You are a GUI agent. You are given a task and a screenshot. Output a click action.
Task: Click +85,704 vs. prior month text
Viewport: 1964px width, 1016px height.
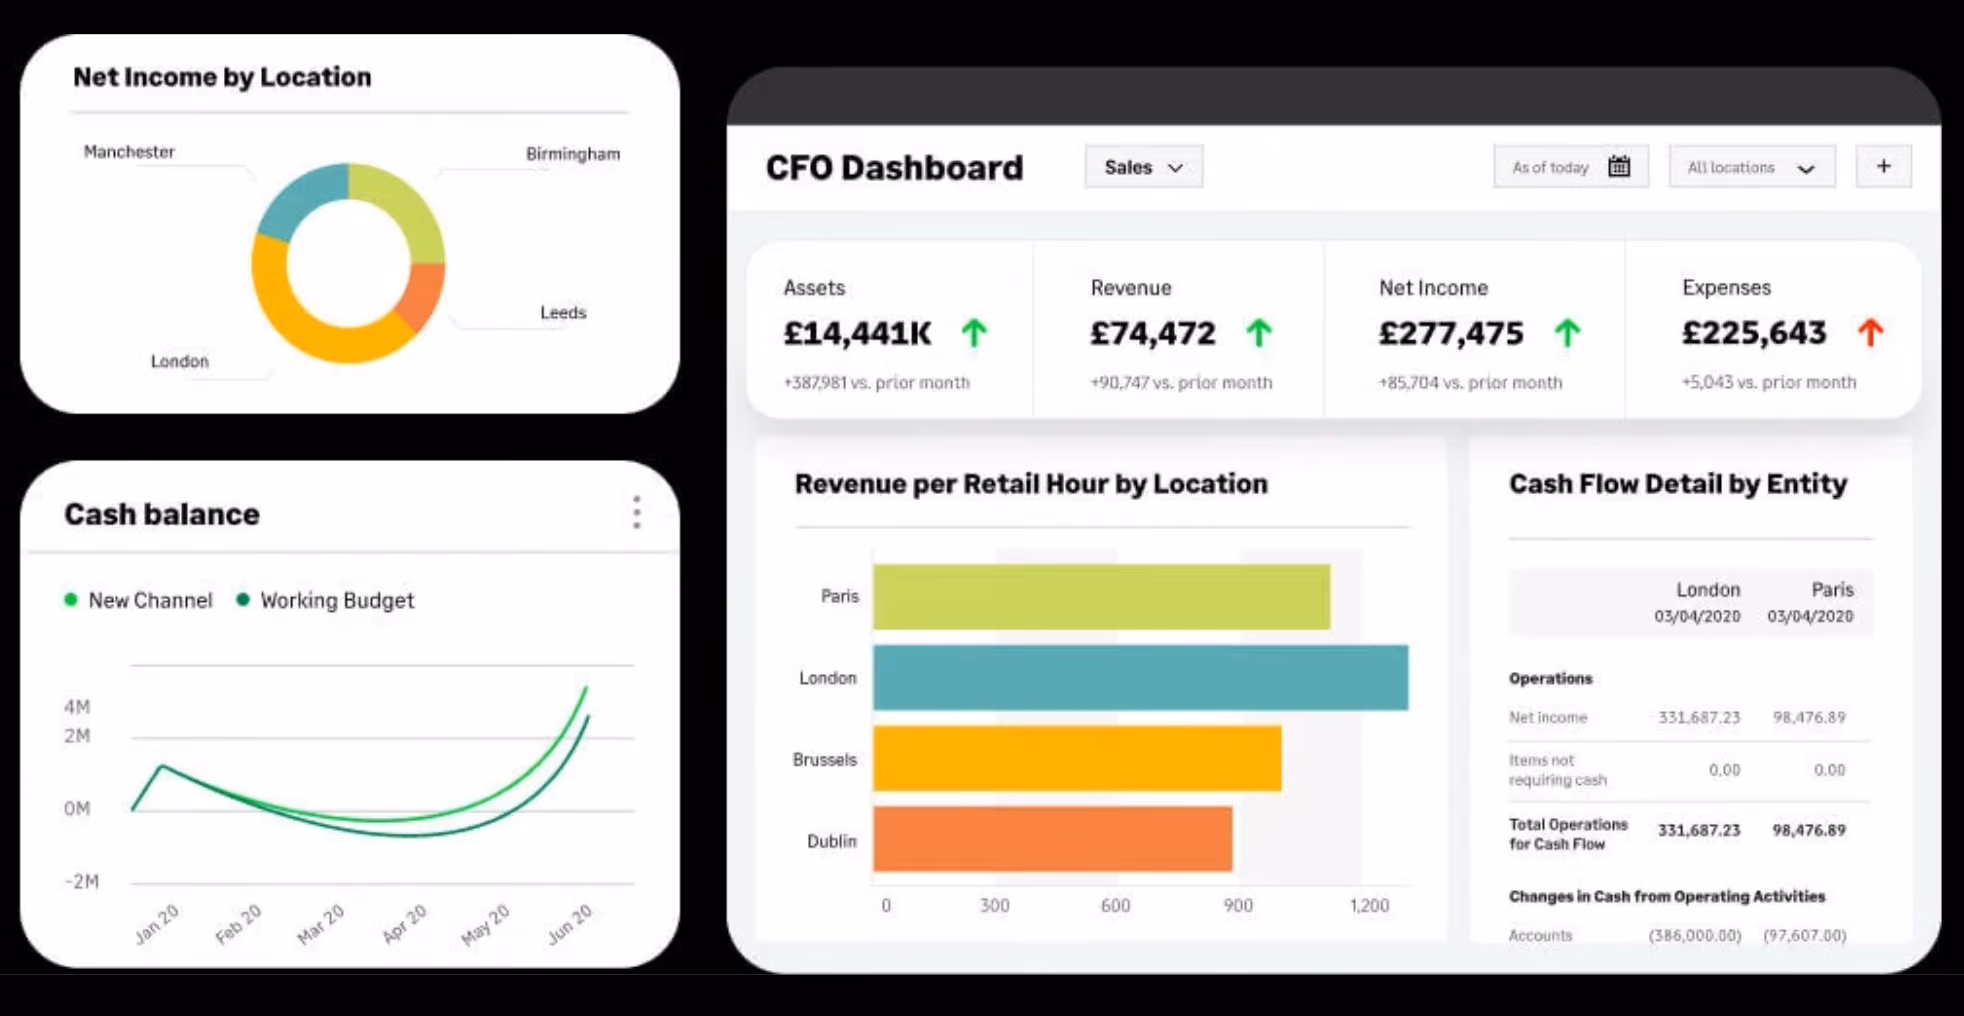(x=1470, y=382)
